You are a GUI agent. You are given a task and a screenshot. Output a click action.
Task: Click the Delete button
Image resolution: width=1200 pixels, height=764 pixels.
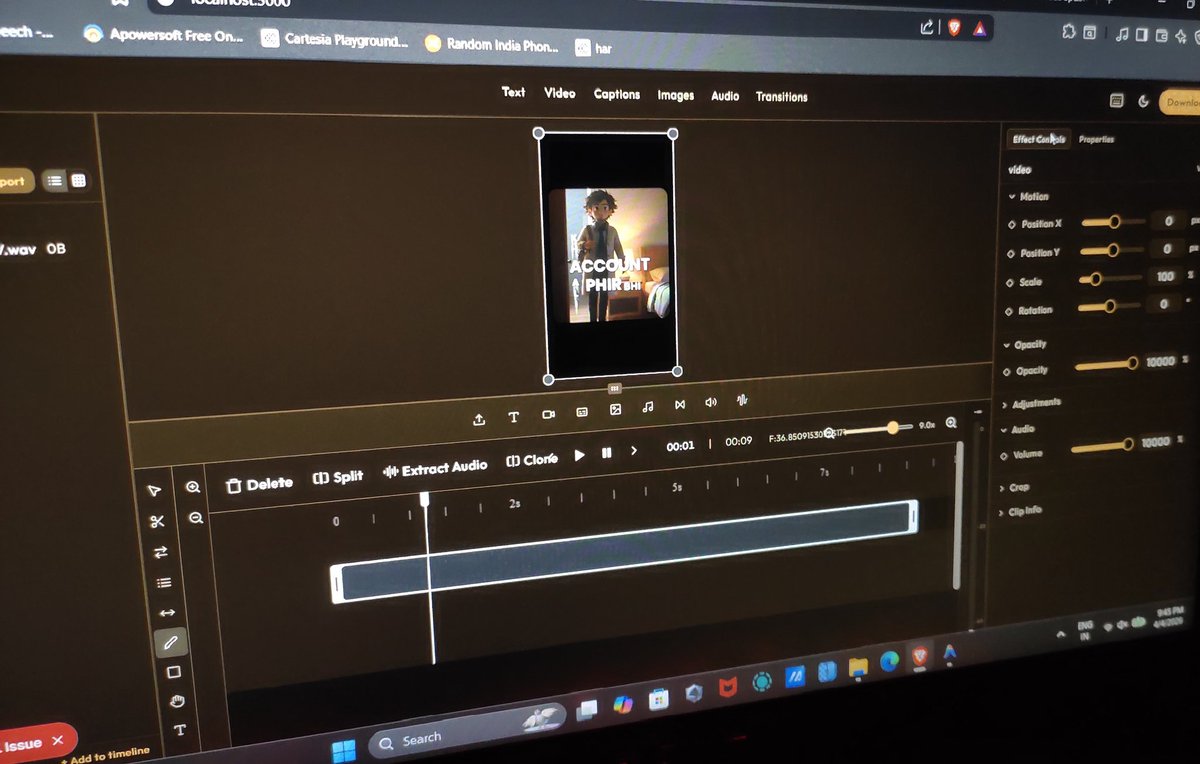point(259,484)
